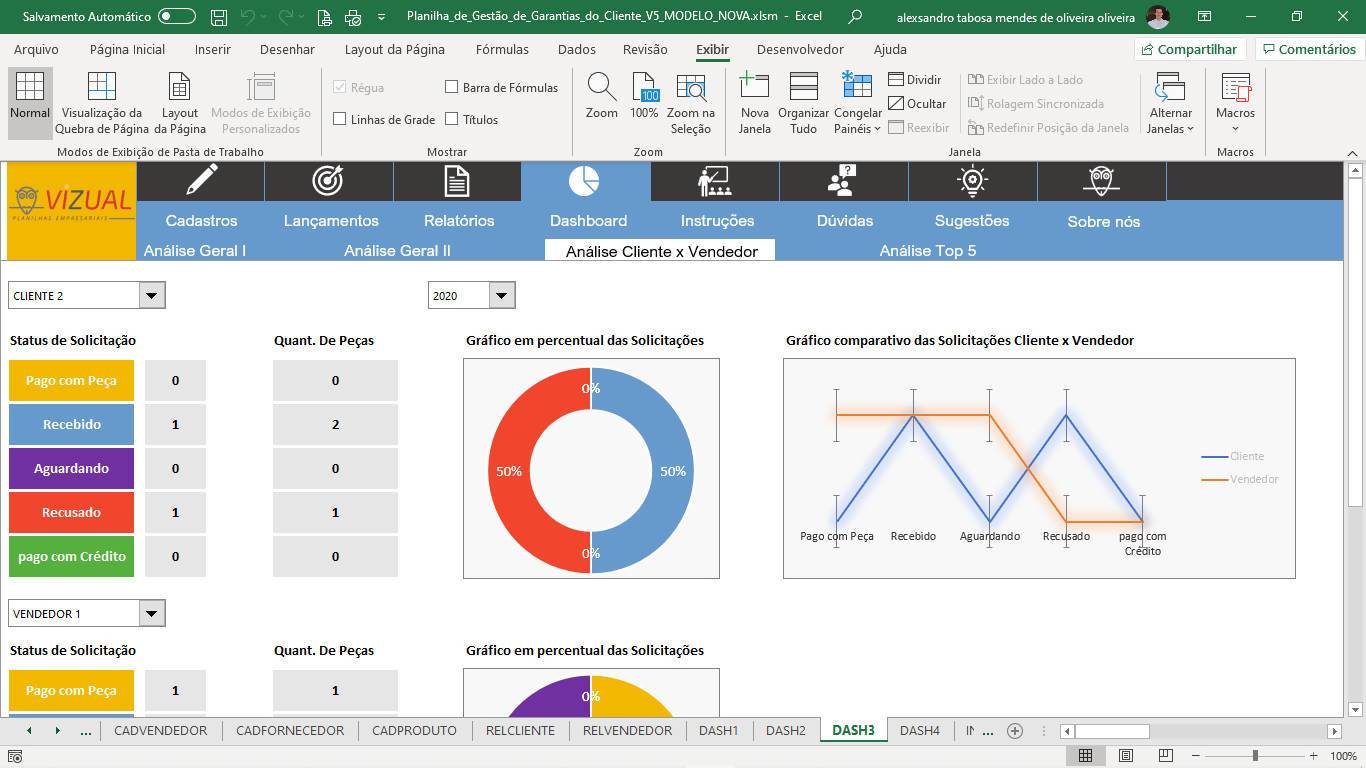Open the CLIENTE 2 dropdown
Viewport: 1366px width, 768px height.
tap(152, 295)
